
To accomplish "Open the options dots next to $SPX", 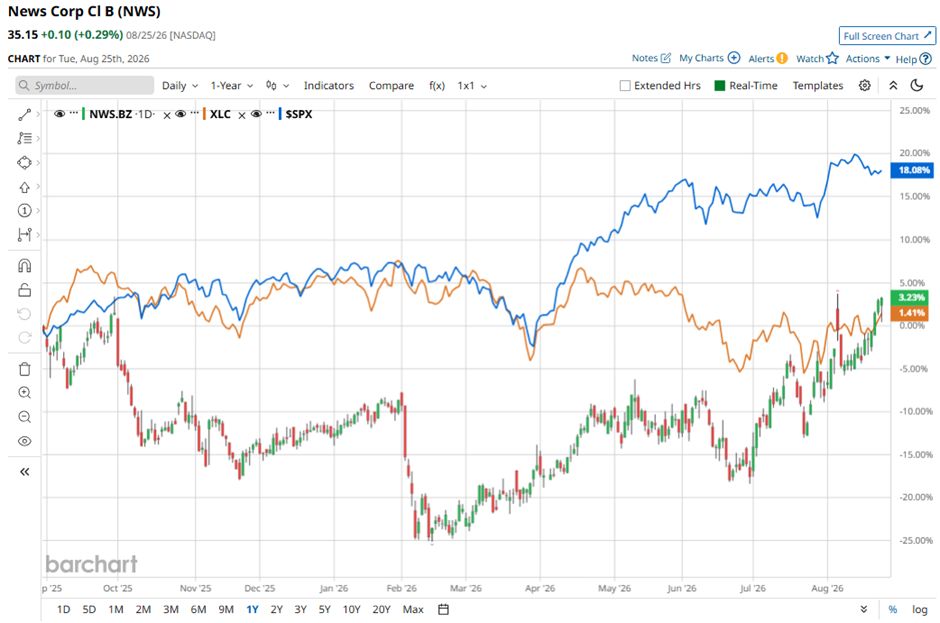I will tap(270, 113).
